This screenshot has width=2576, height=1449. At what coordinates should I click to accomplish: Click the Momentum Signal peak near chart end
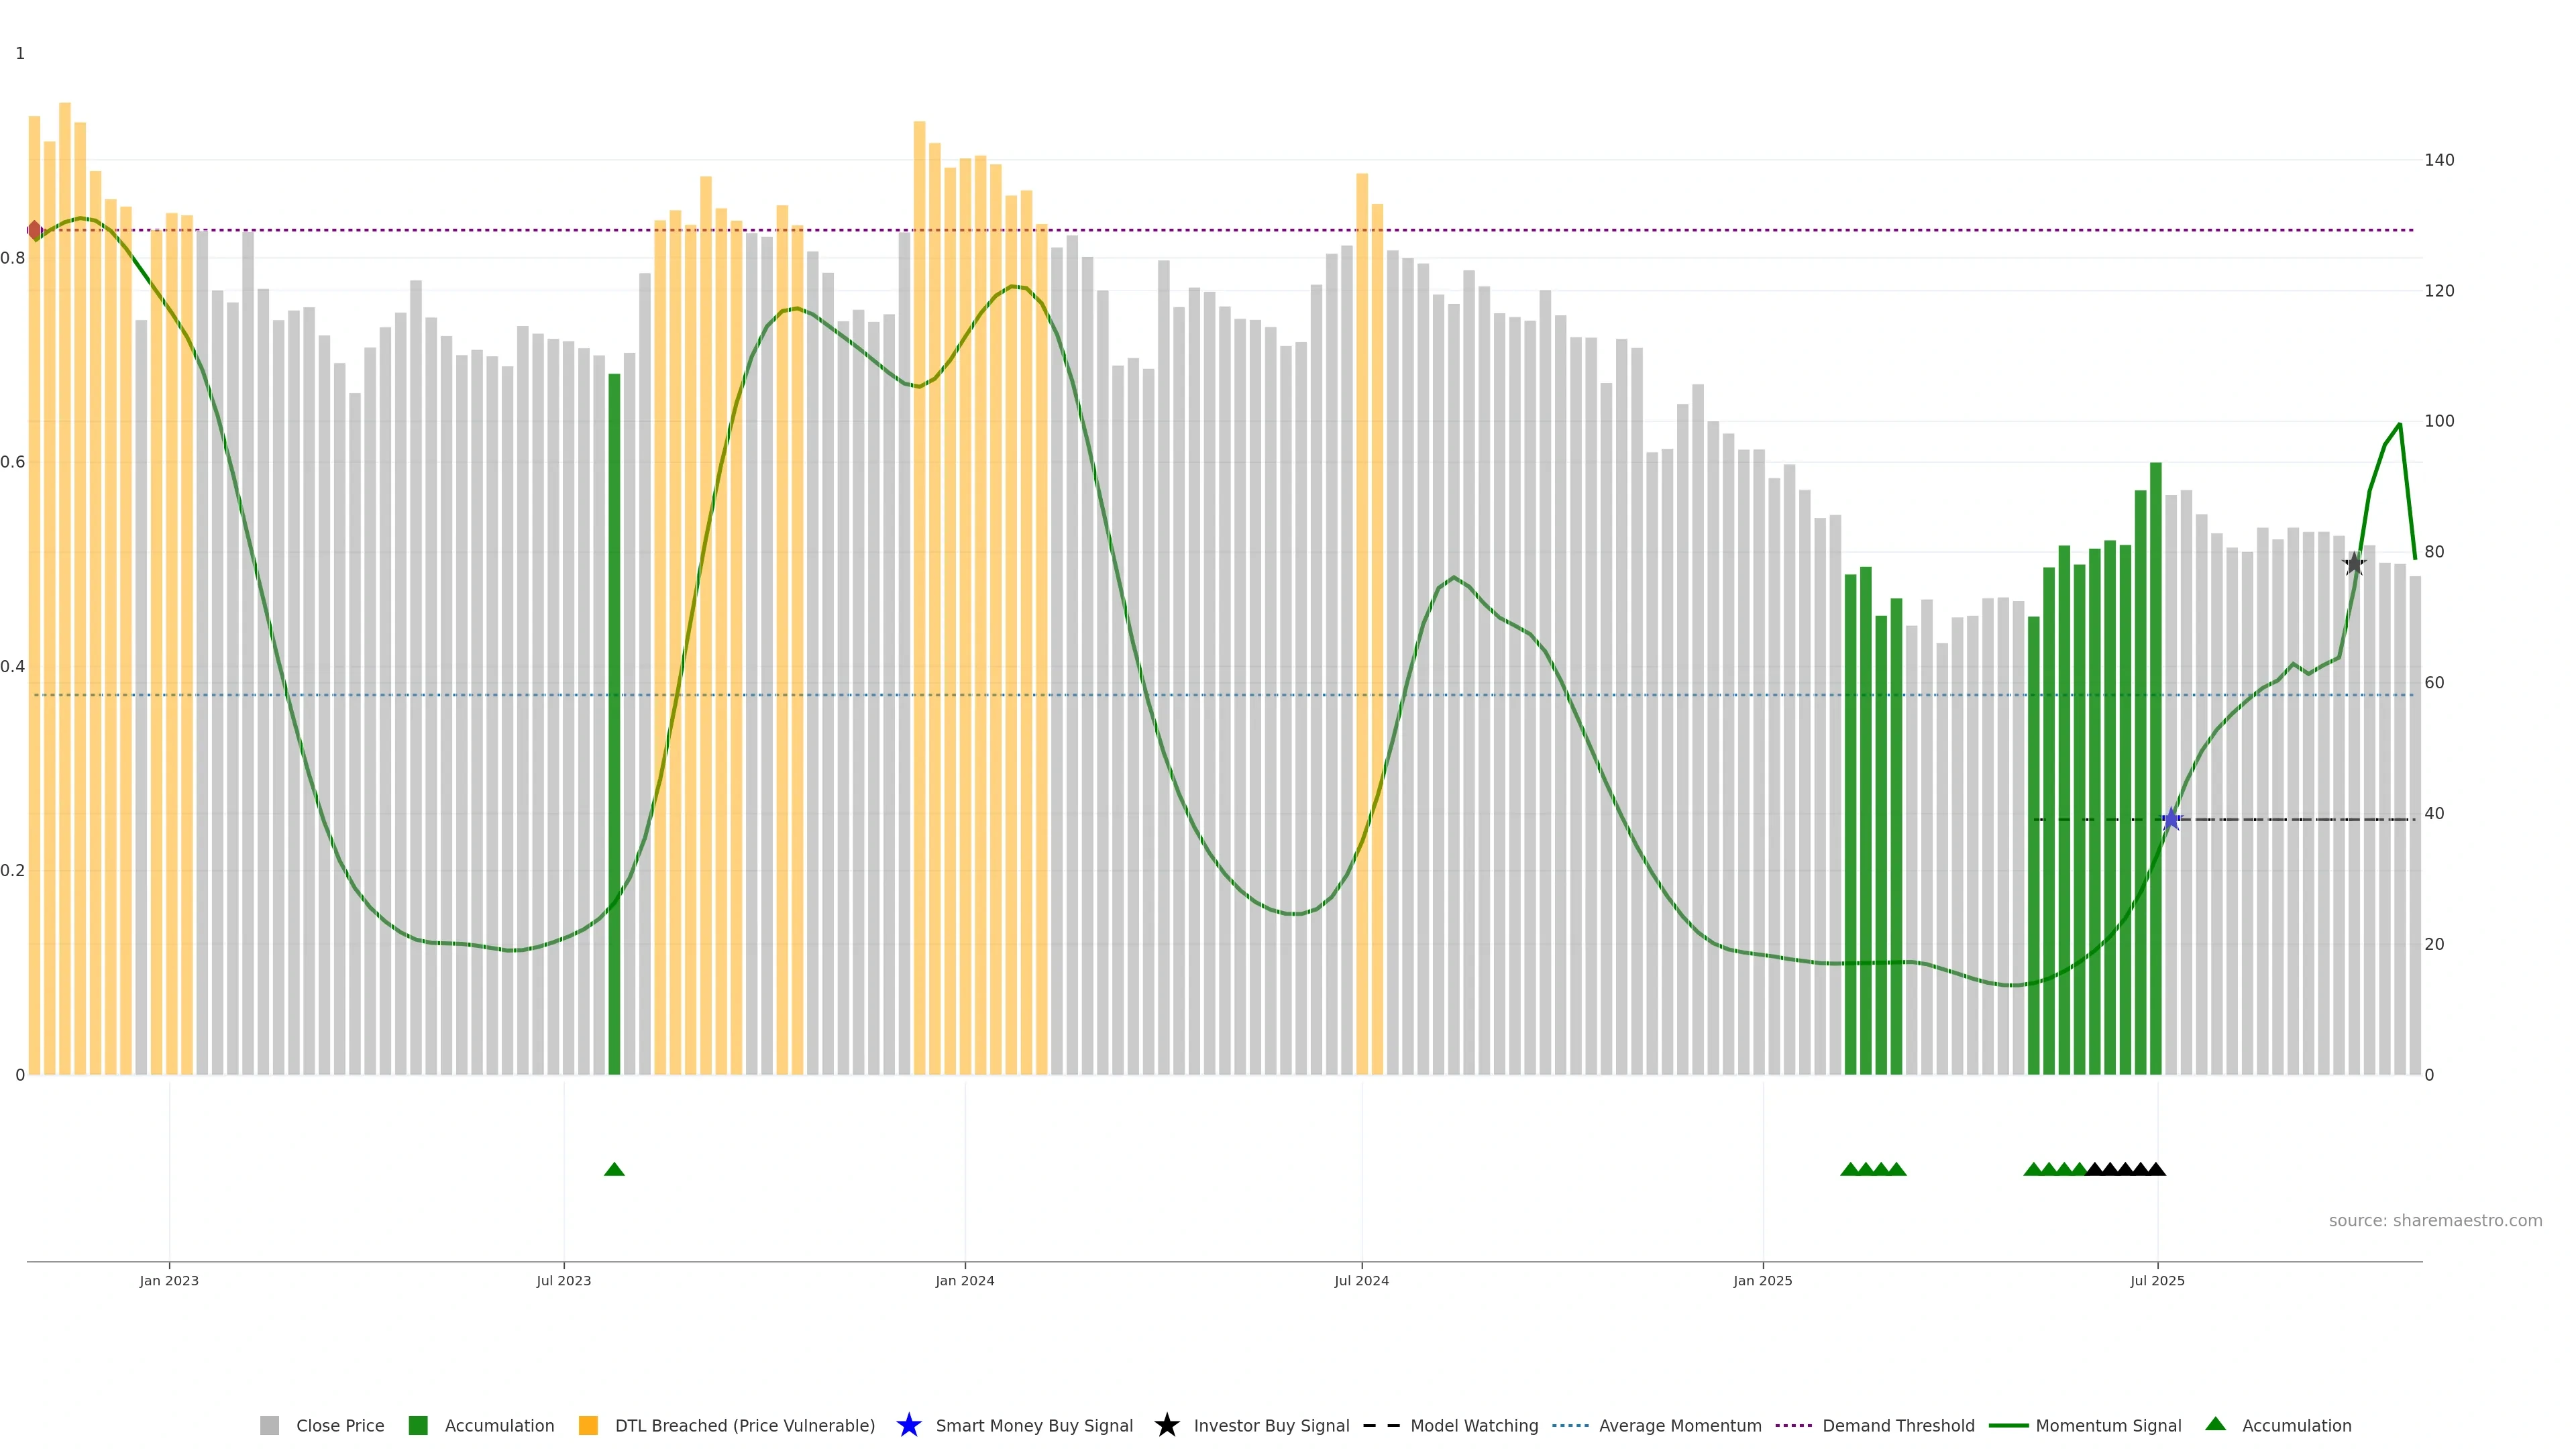(2399, 425)
